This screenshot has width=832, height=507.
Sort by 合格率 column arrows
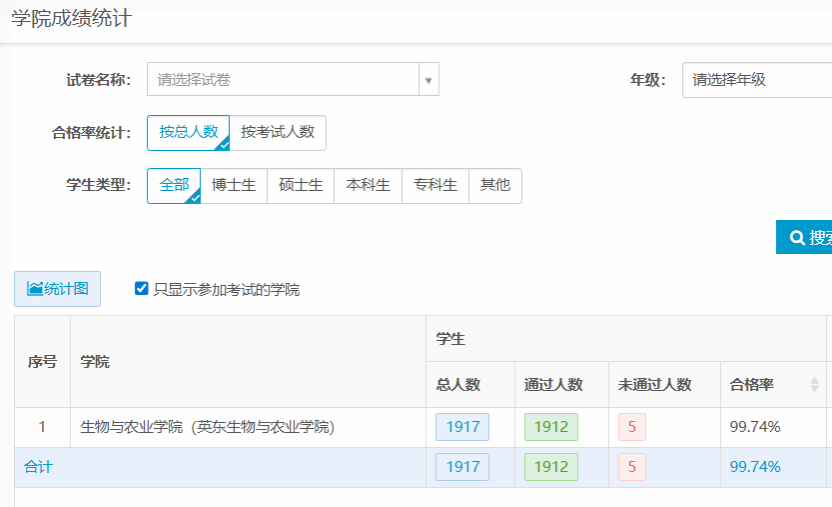click(814, 385)
